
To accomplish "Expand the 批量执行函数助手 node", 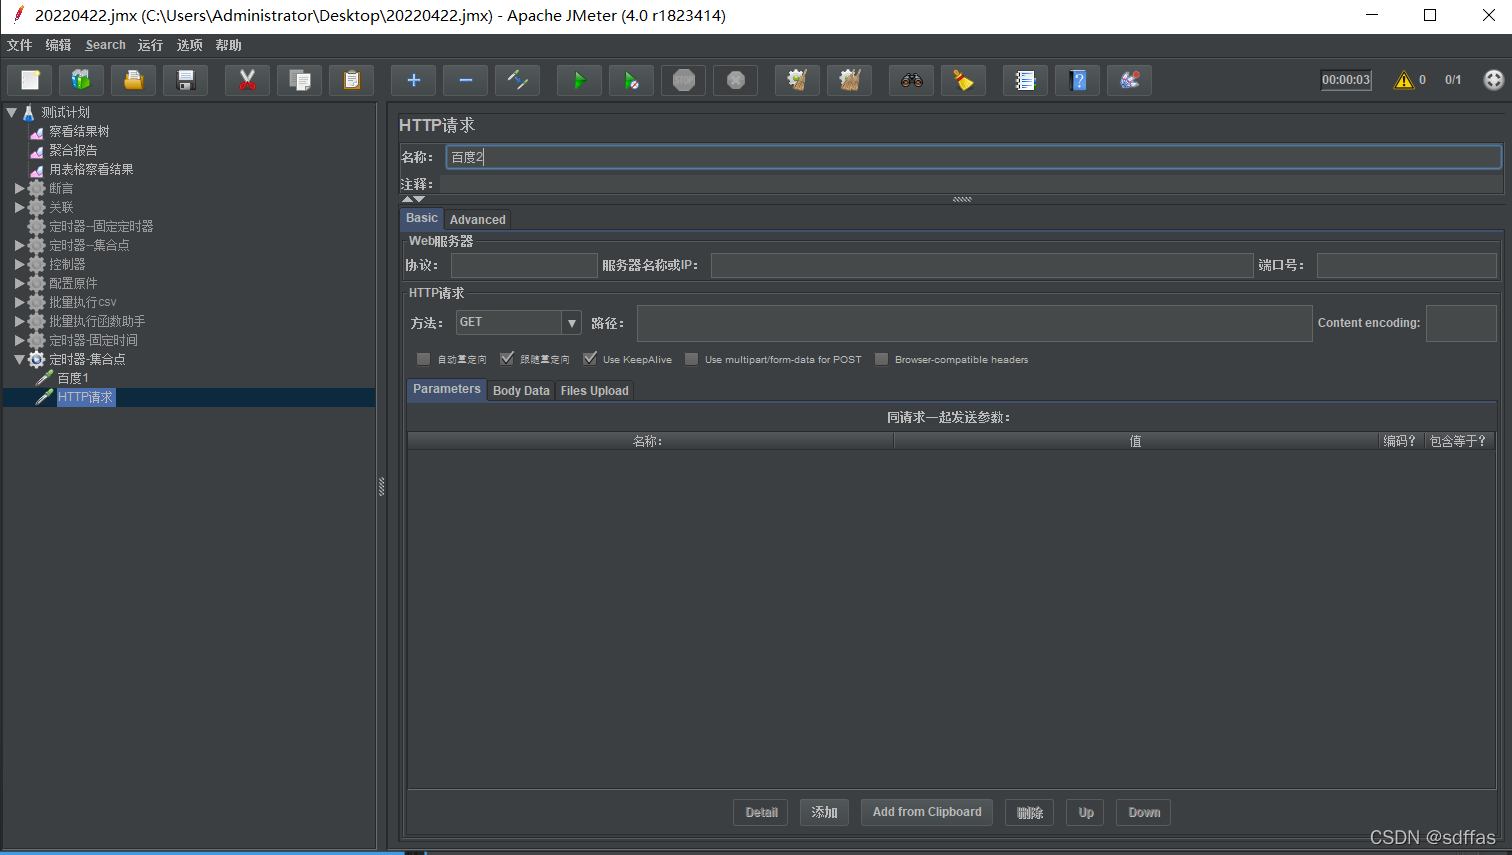I will coord(19,321).
